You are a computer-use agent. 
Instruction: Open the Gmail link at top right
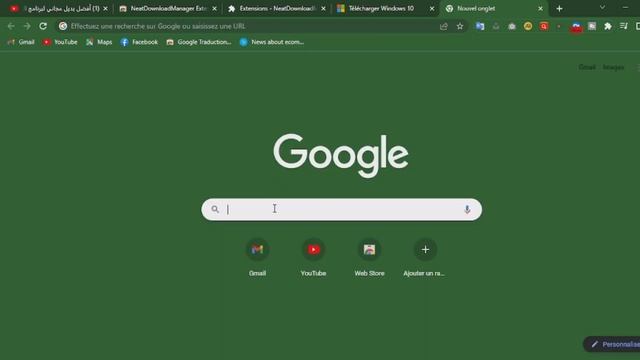(x=587, y=67)
